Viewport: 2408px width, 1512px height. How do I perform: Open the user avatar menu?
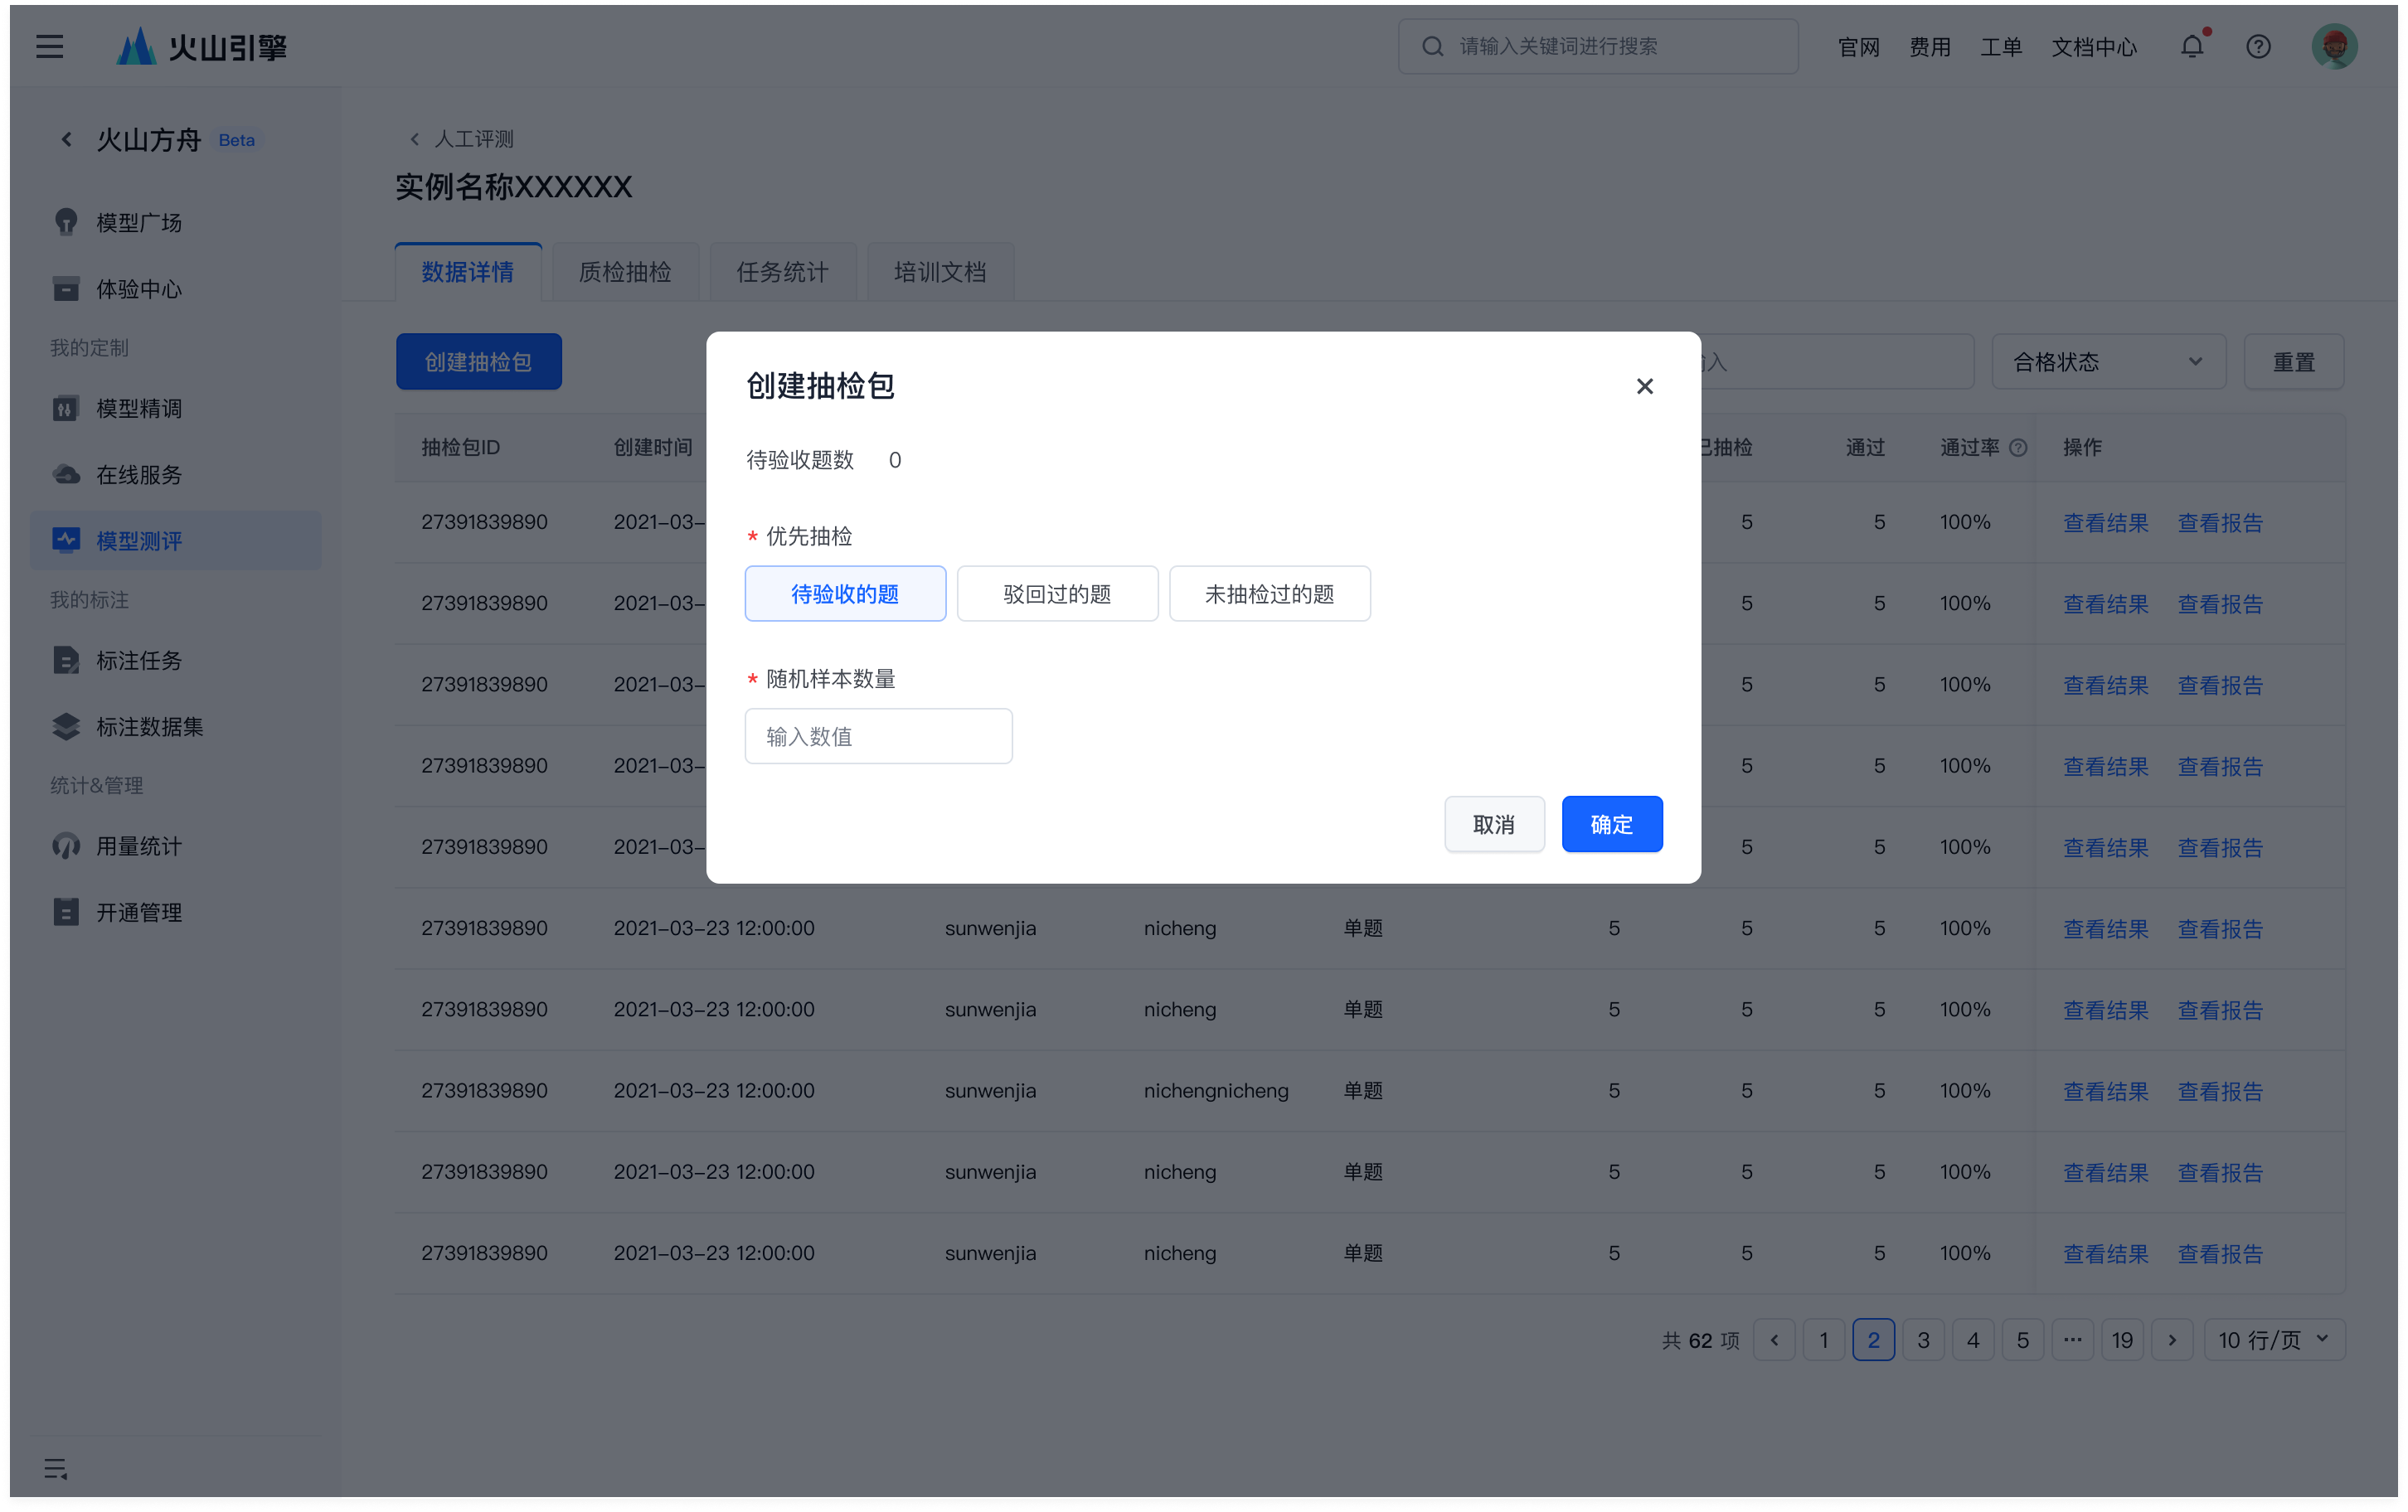[x=2334, y=46]
